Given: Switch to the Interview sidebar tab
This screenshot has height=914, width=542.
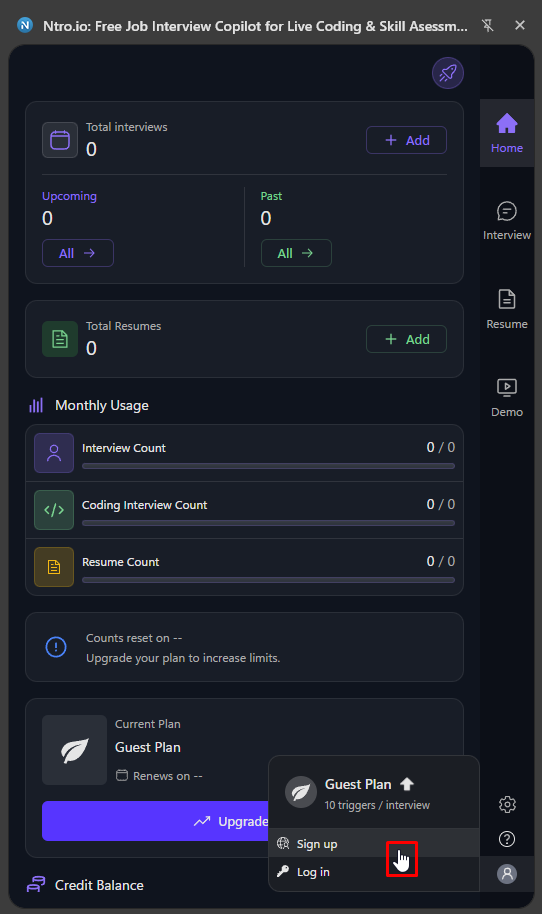Looking at the screenshot, I should click(506, 221).
